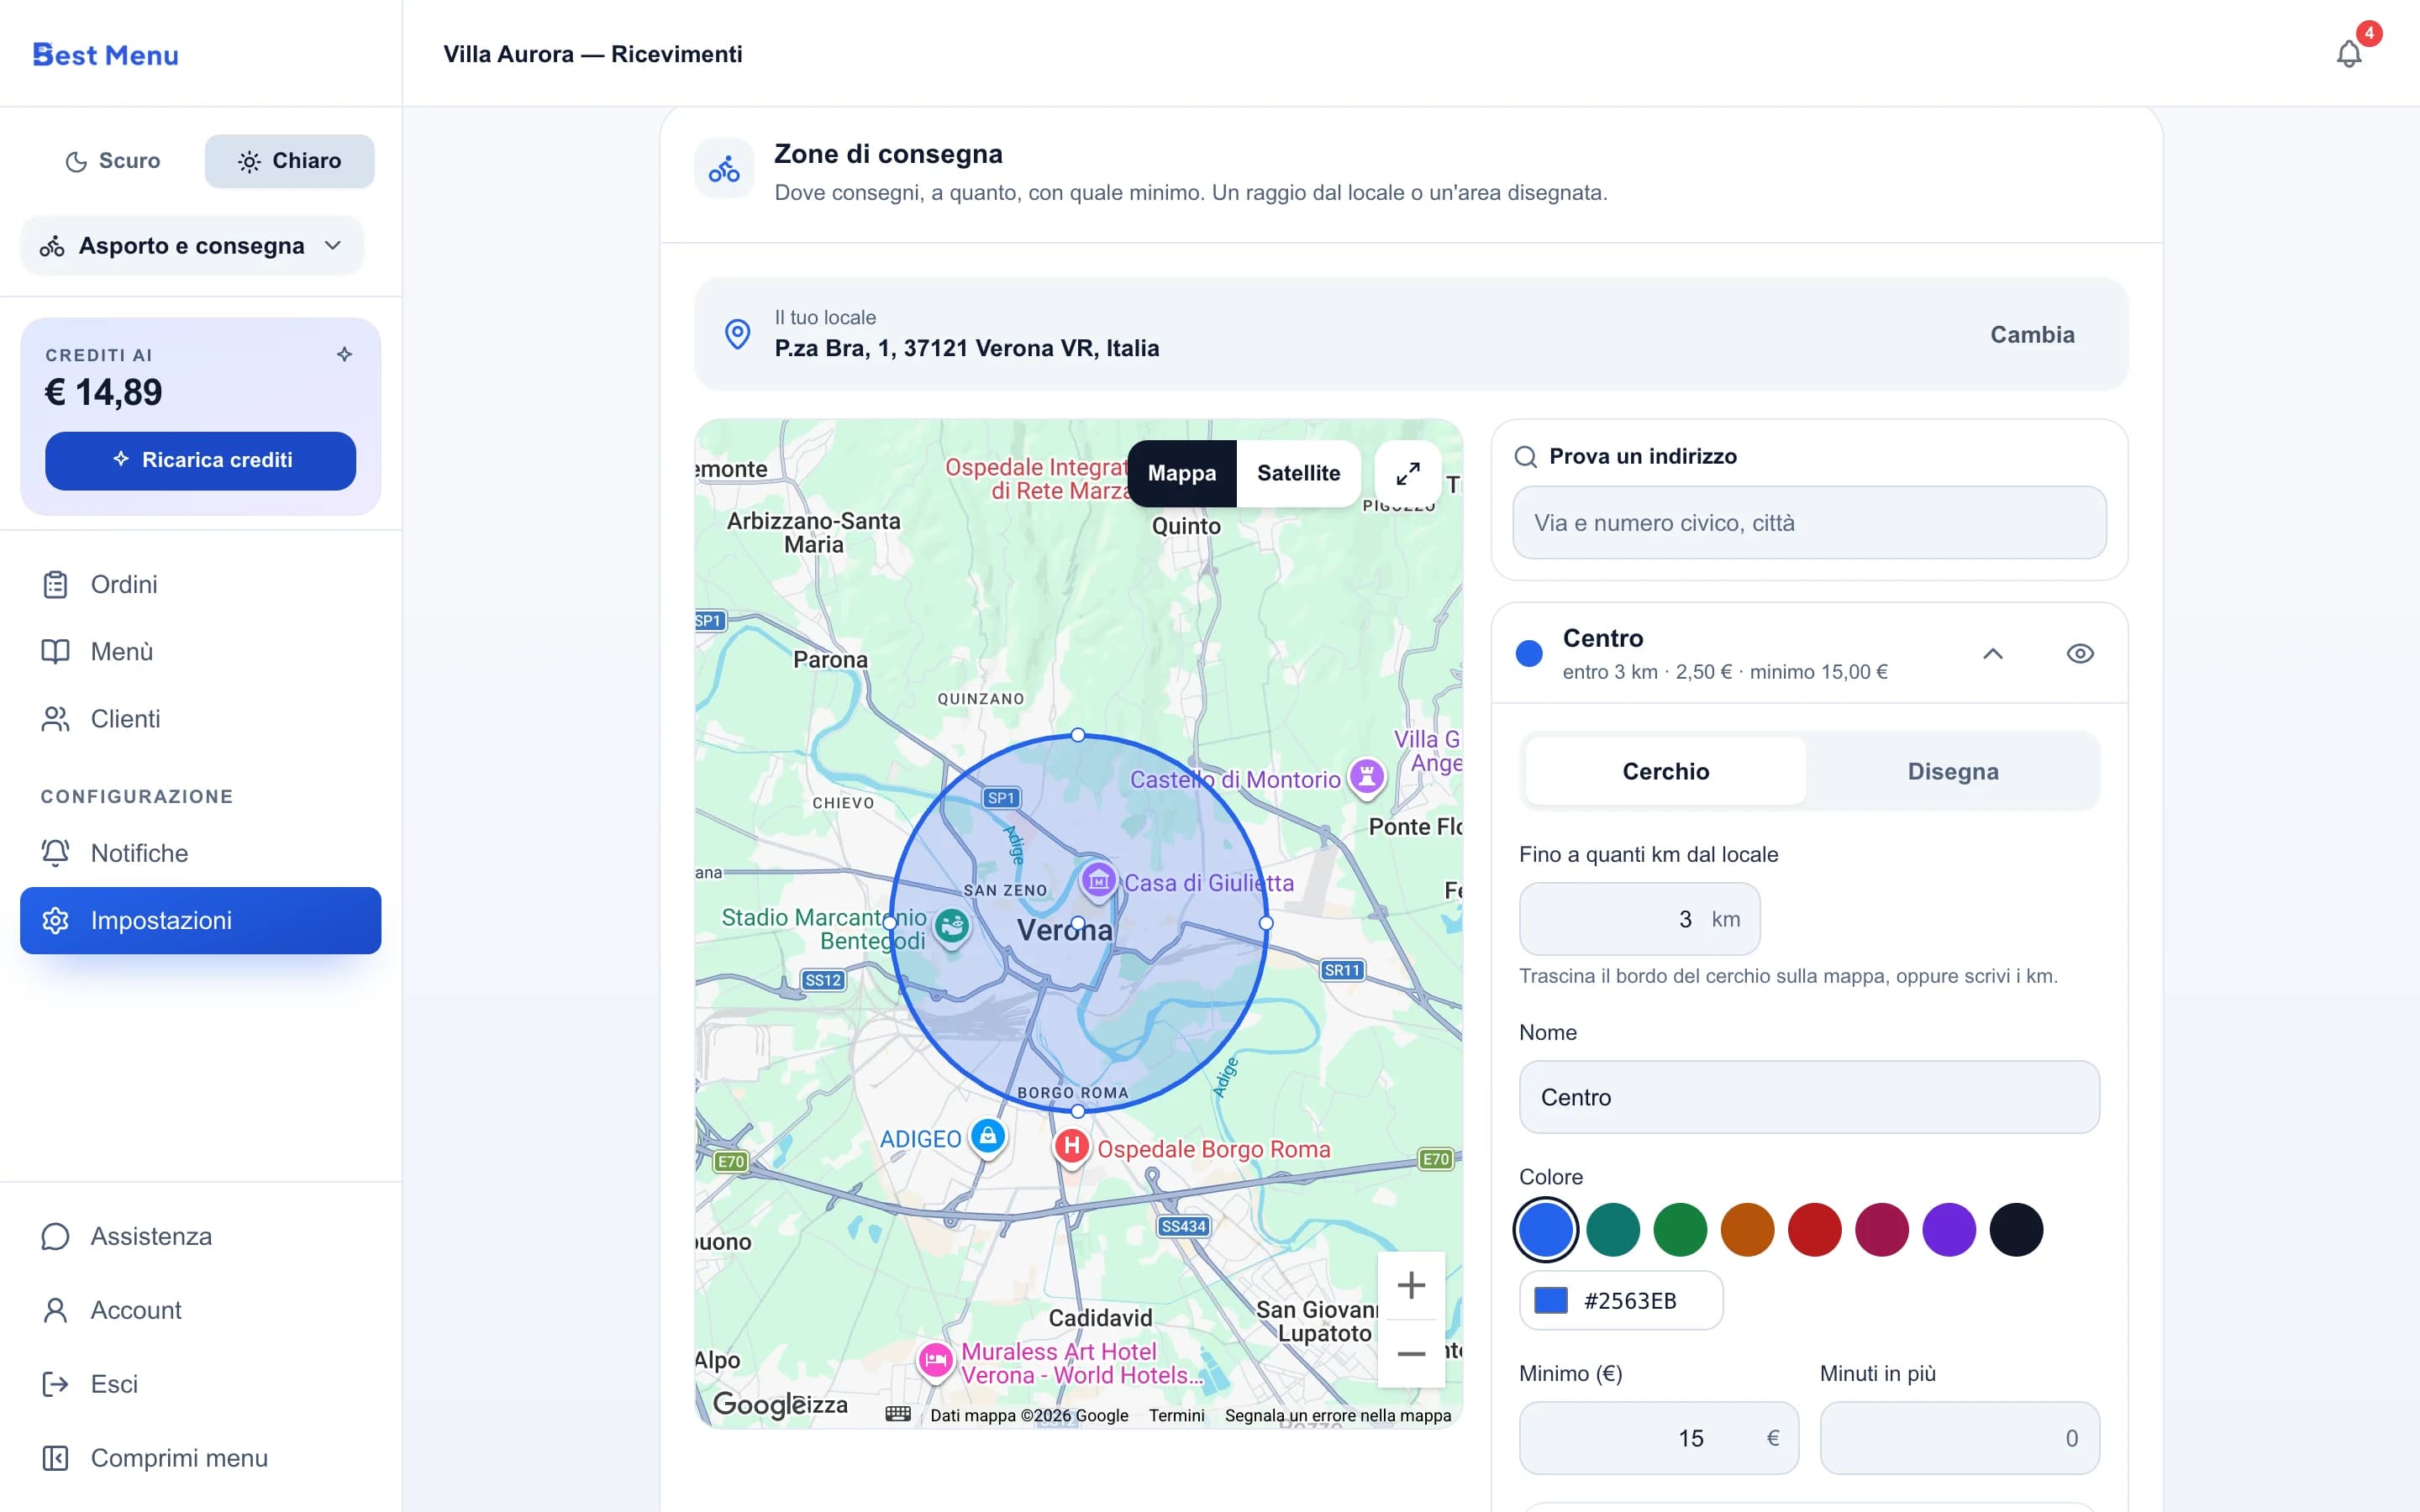Click the delivery bike icon beside Zone di consegna
The width and height of the screenshot is (2420, 1512).
(724, 169)
